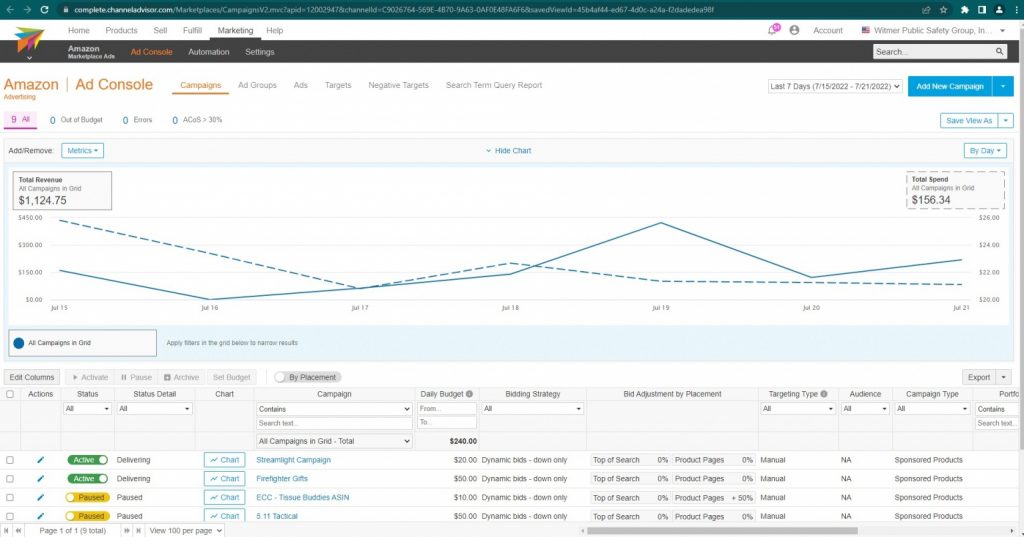The height and width of the screenshot is (537, 1024).
Task: Change the View 100 per page dropdown
Action: (x=185, y=530)
